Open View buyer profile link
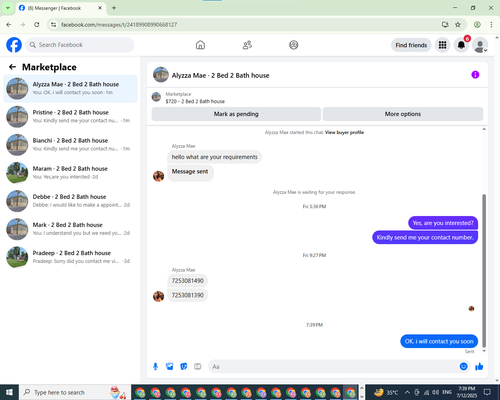Screen dimensions: 500x400 click(x=344, y=132)
